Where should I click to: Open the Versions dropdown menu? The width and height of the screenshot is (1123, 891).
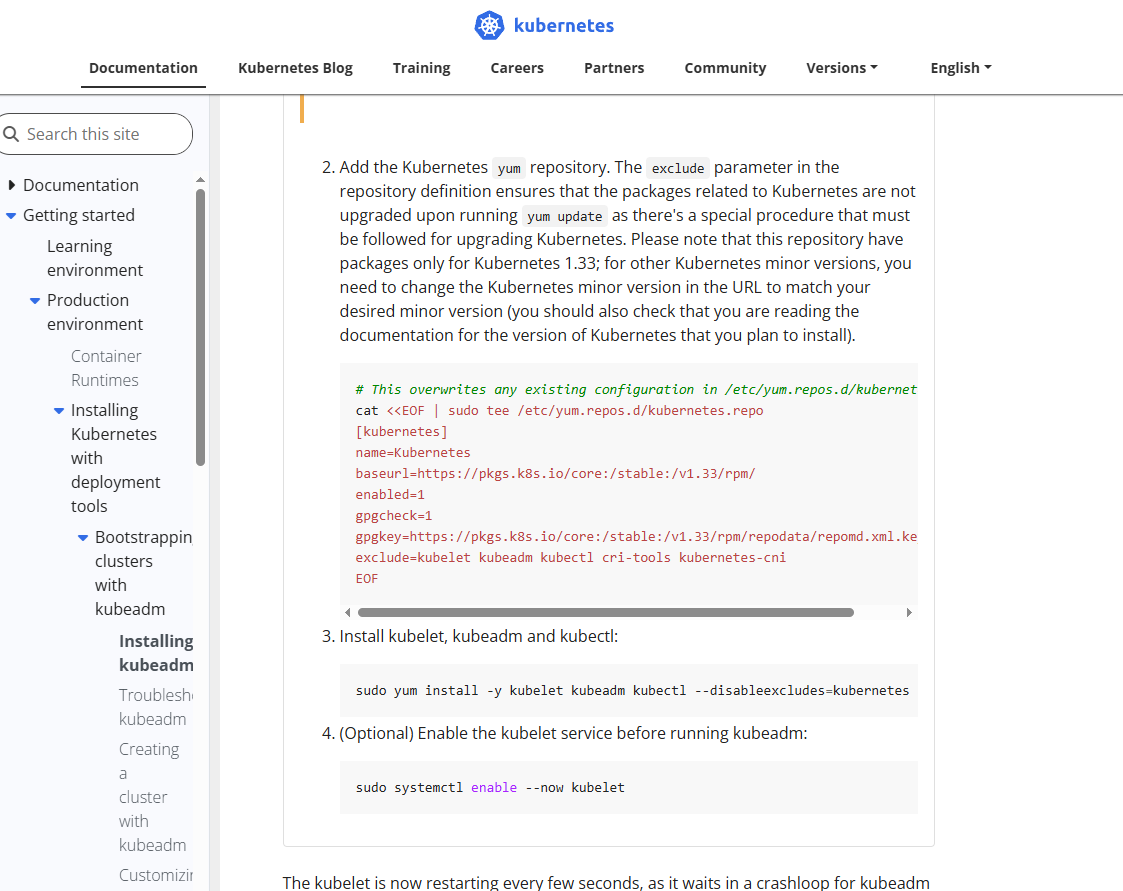842,68
